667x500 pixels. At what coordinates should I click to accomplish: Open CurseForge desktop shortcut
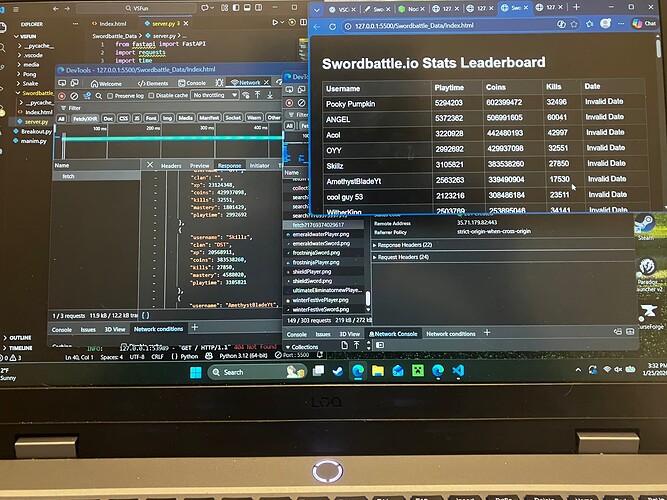click(x=649, y=317)
